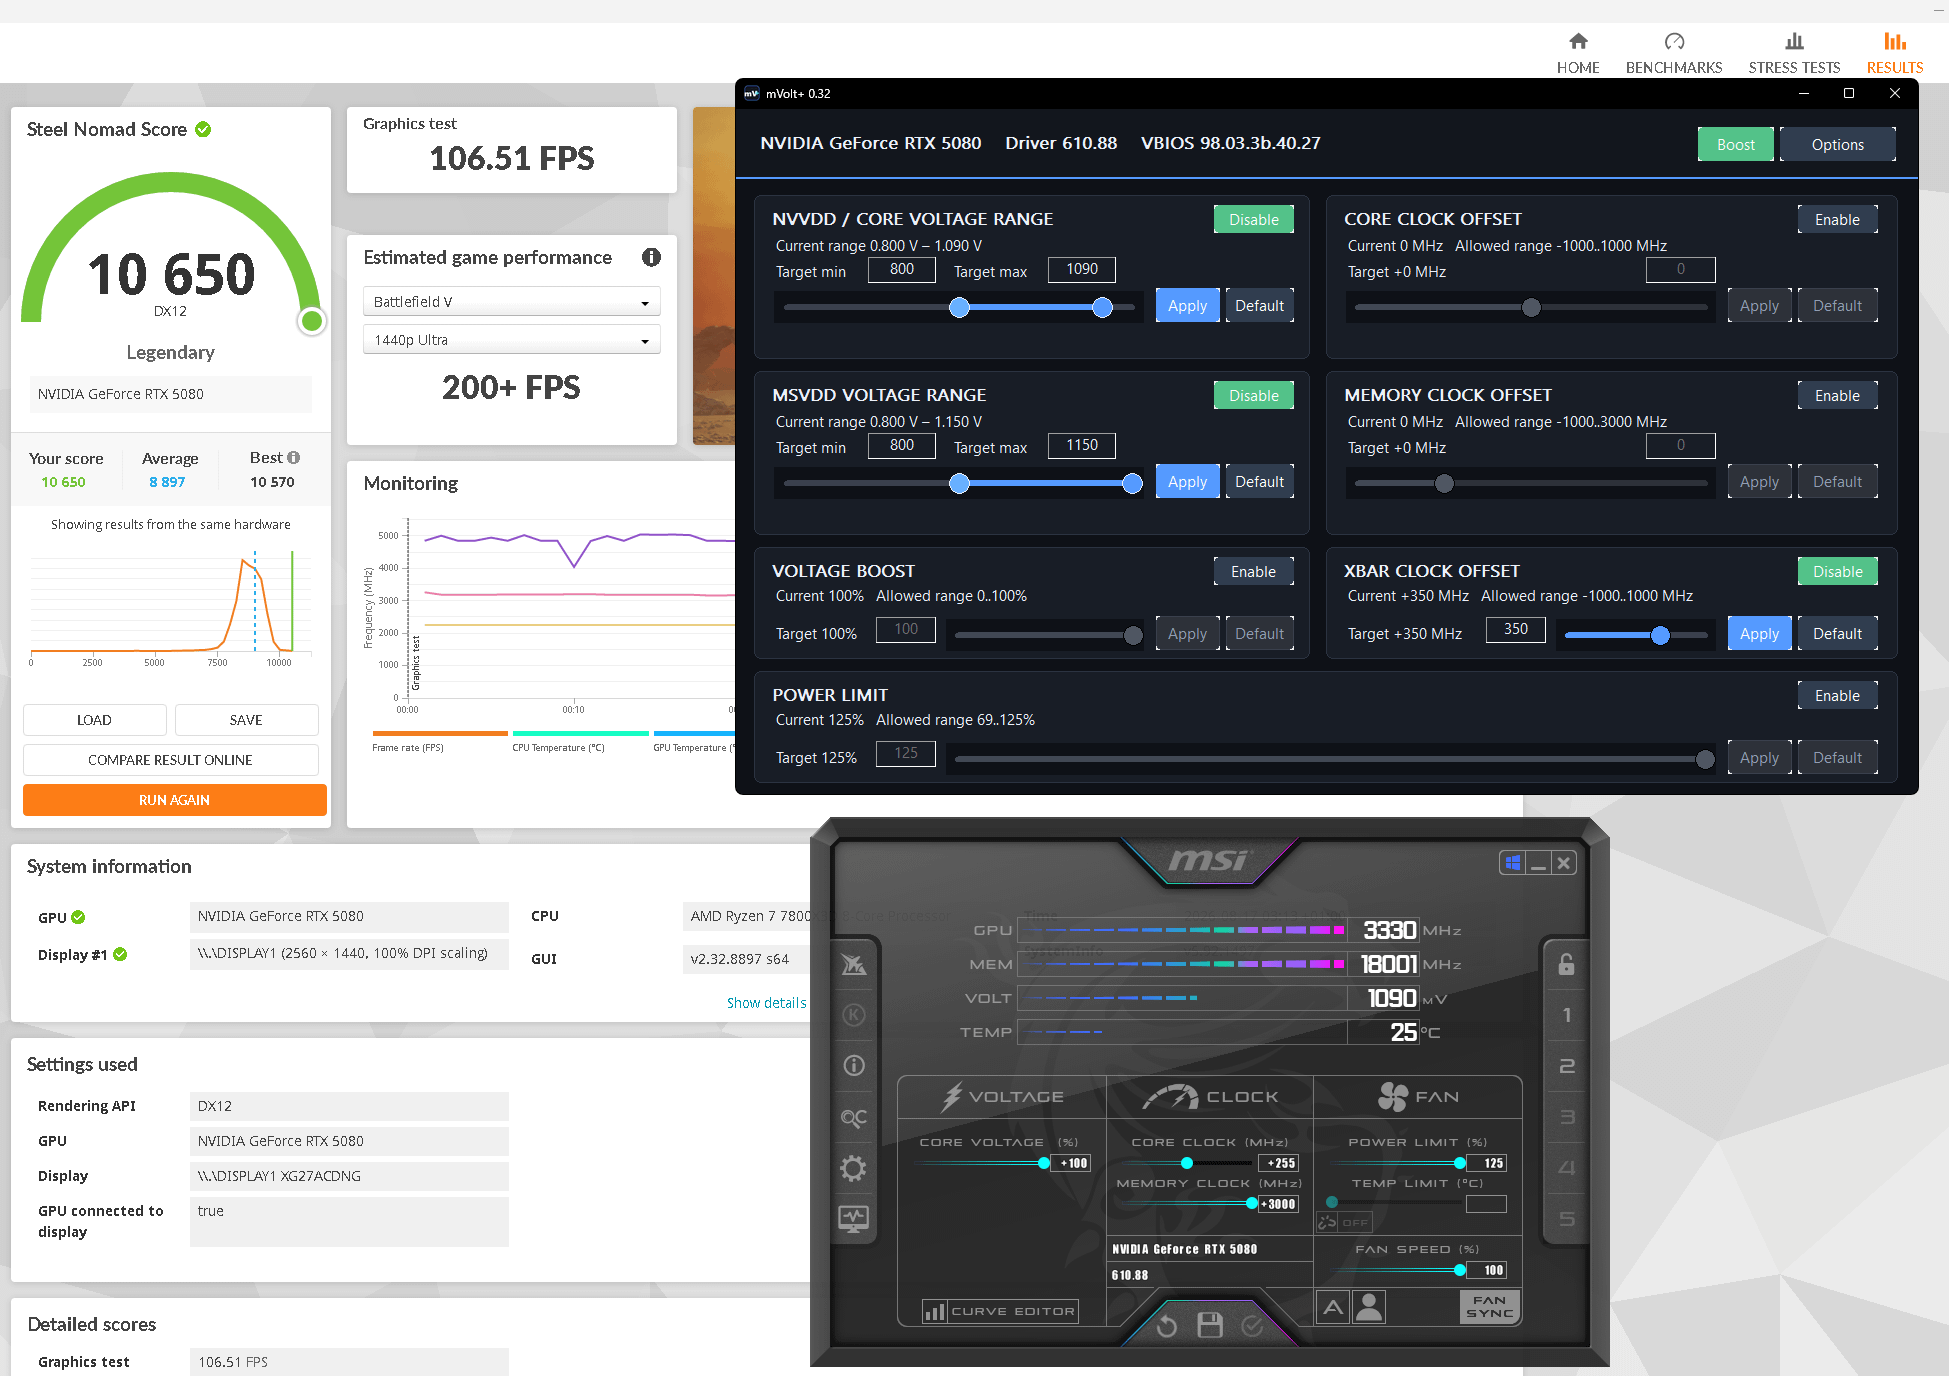The width and height of the screenshot is (1949, 1376).
Task: Disable NVVDD / Core Voltage Range
Action: tap(1253, 219)
